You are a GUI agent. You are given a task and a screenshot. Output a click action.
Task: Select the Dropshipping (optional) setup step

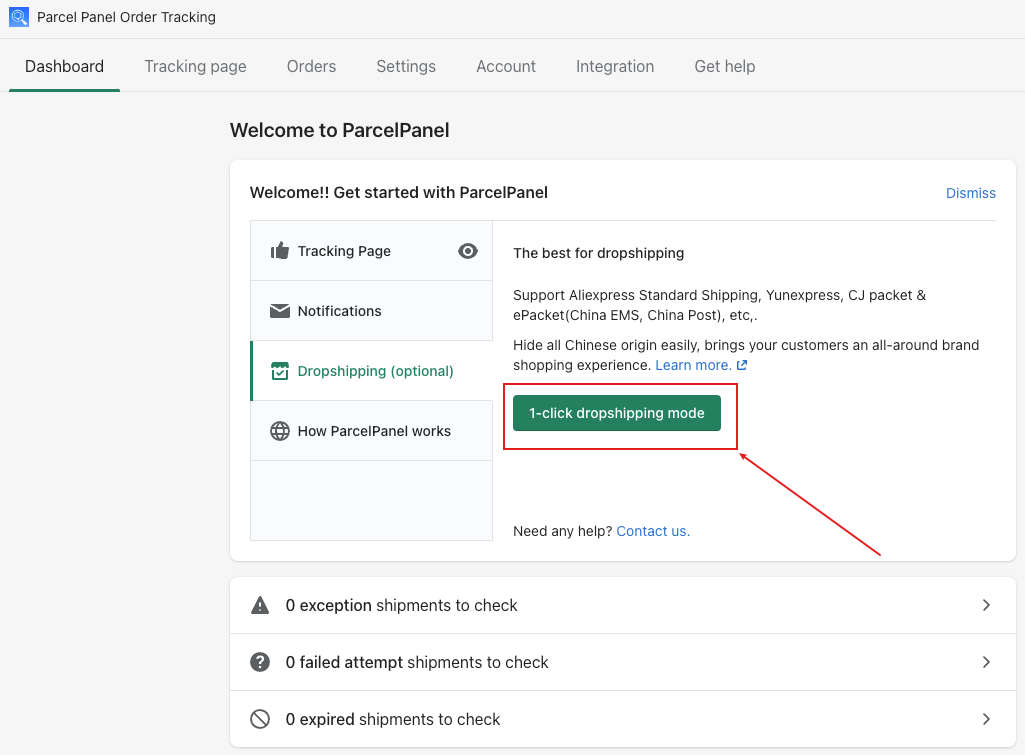click(x=371, y=371)
